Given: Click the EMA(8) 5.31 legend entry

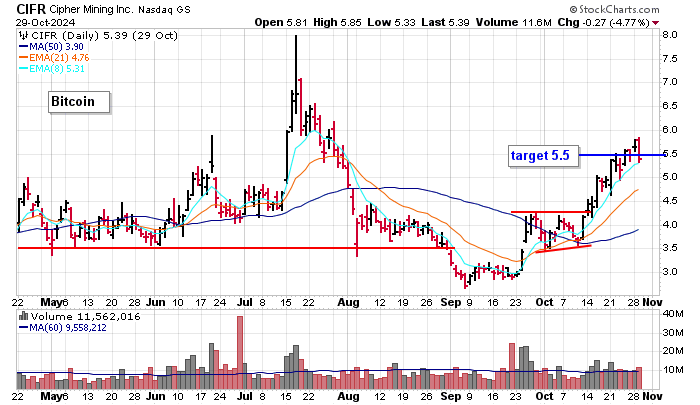Looking at the screenshot, I should tap(57, 69).
